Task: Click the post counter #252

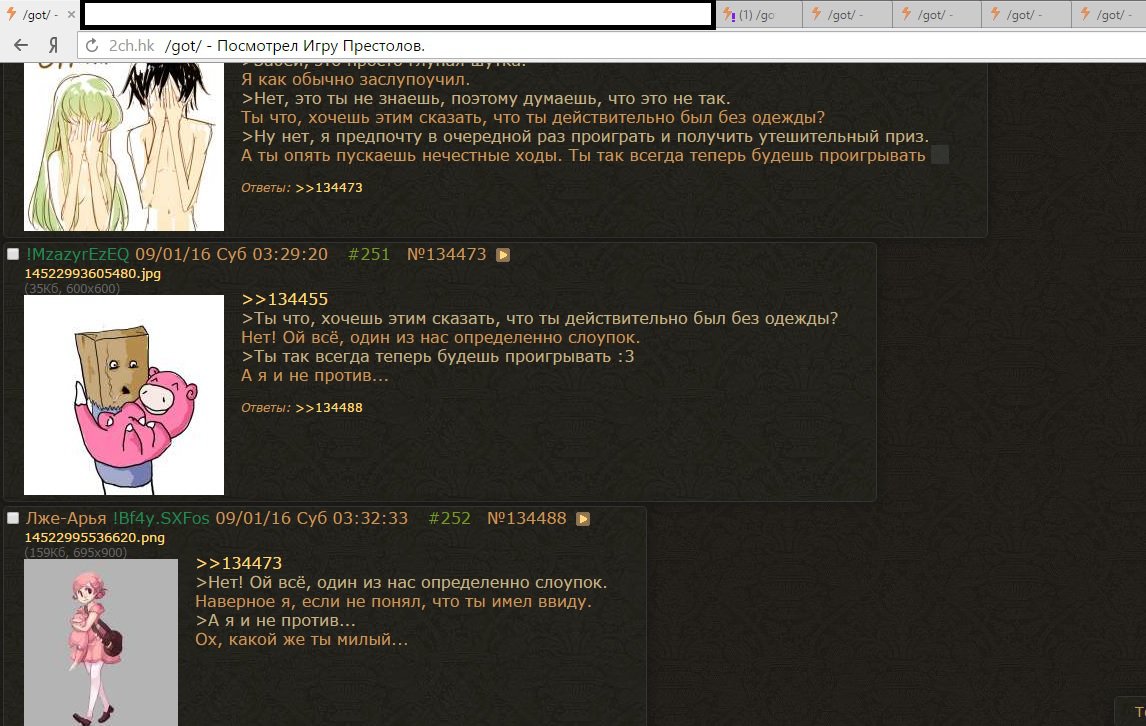Action: point(449,518)
